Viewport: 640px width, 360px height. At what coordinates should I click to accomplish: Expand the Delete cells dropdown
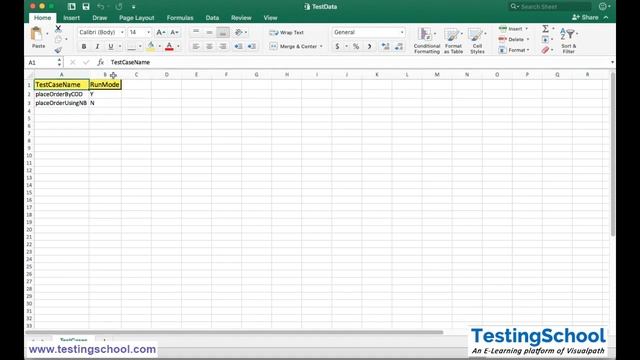[x=528, y=40]
